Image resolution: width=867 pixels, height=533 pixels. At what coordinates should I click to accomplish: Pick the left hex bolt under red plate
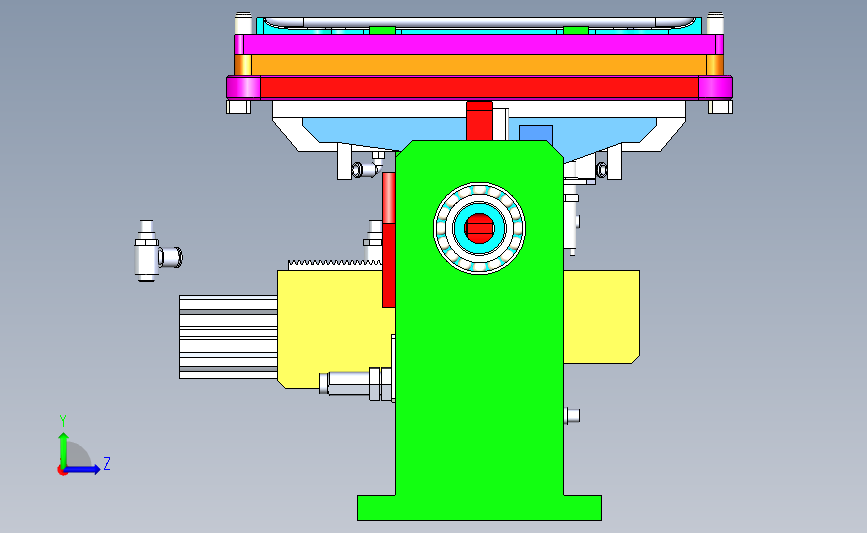tap(238, 106)
